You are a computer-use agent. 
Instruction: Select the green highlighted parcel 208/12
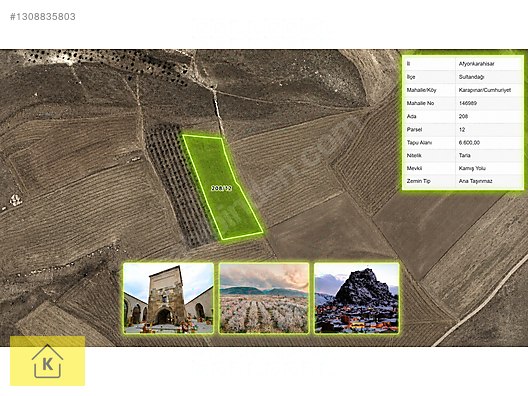pos(222,187)
